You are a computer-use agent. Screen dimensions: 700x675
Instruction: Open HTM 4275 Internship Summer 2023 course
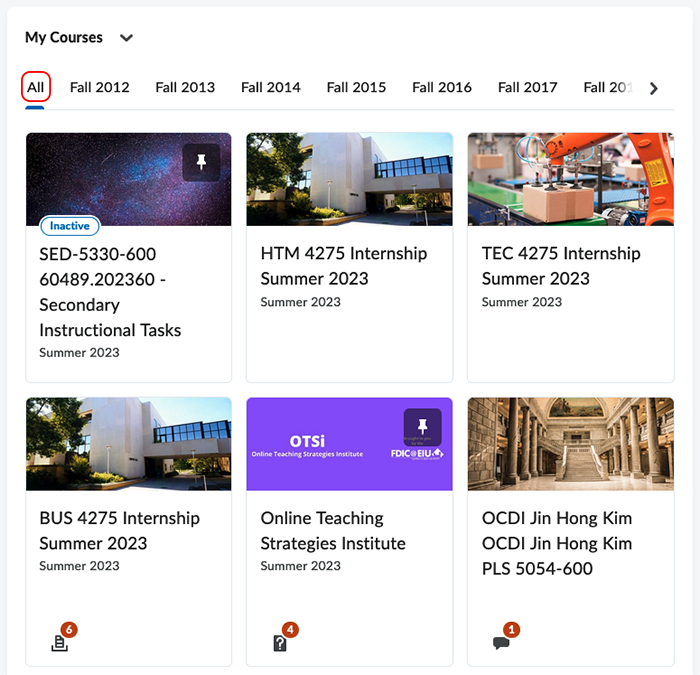[x=343, y=266]
